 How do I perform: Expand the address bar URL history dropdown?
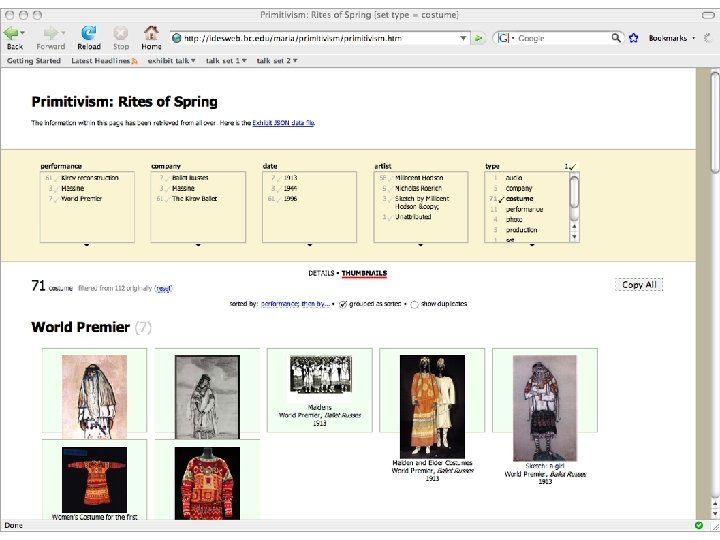click(x=463, y=38)
